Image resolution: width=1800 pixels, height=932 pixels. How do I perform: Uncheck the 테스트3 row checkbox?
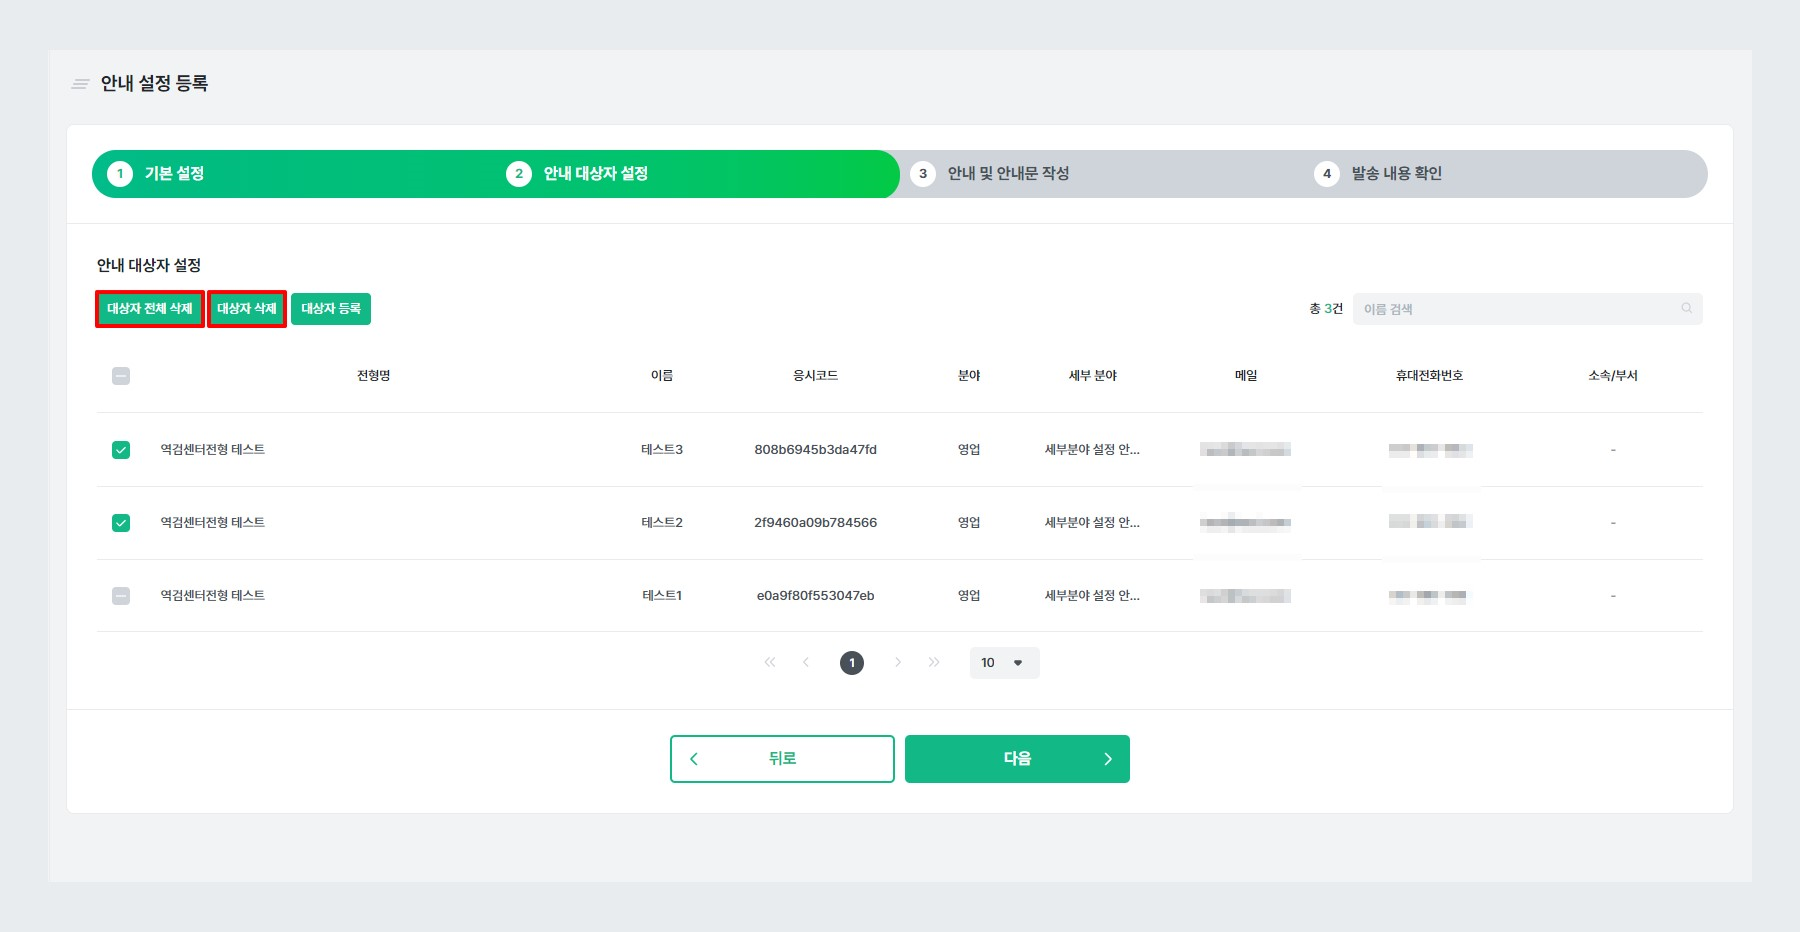[x=121, y=450]
